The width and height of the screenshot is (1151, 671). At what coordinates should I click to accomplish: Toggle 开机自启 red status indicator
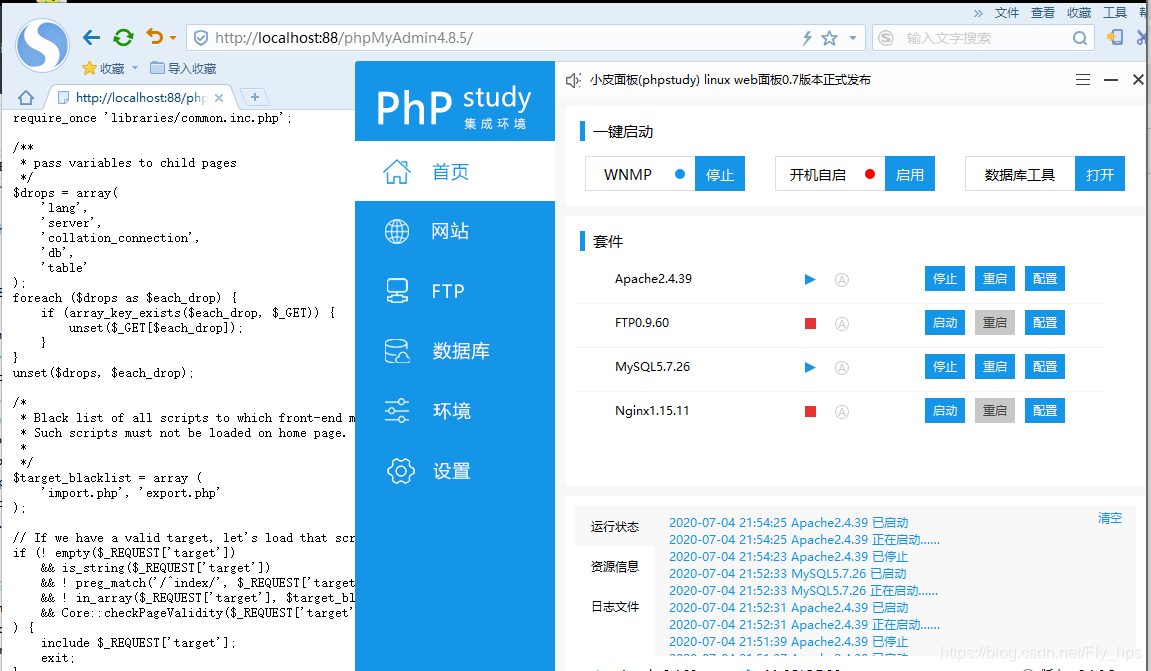coord(870,174)
